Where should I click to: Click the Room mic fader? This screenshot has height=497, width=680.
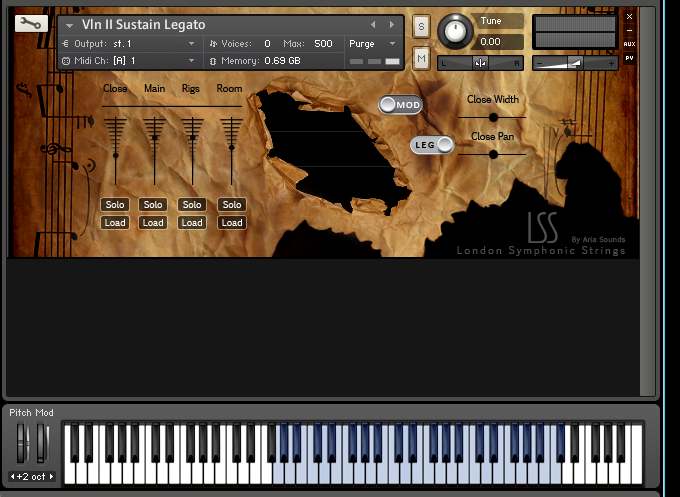(232, 148)
